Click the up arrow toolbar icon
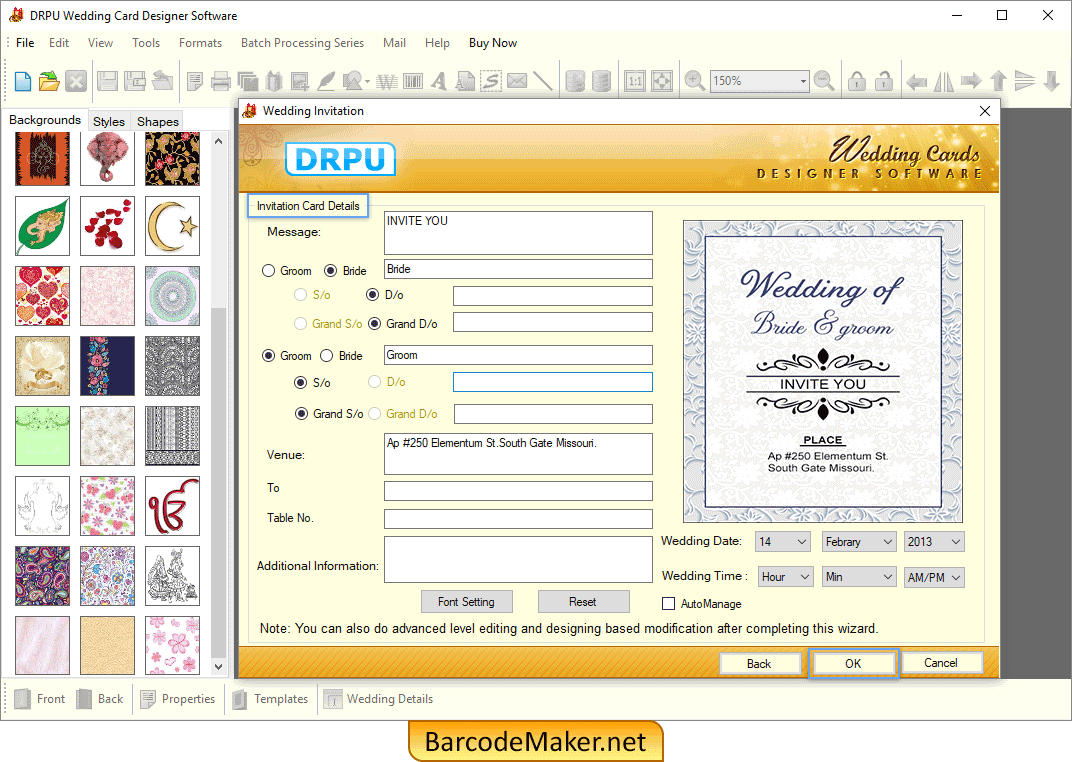The image size is (1072, 762). [998, 81]
